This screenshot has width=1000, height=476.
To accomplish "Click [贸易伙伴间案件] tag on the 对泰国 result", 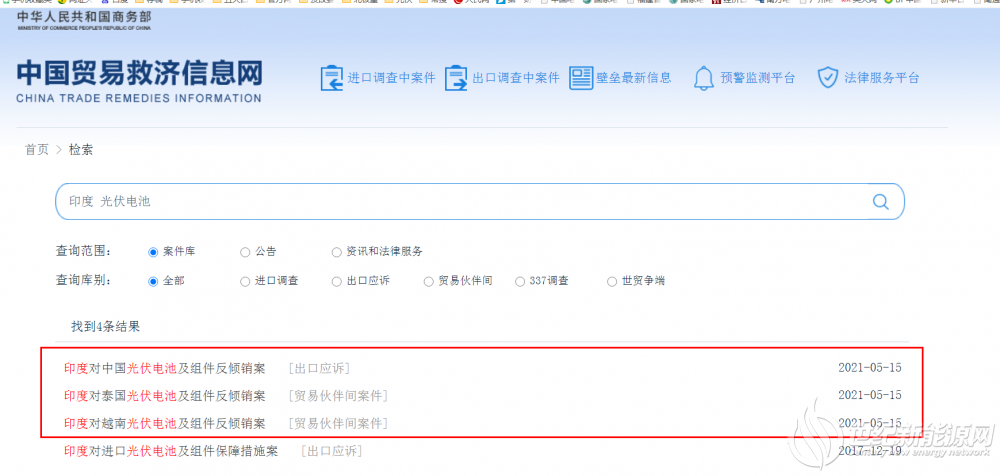I will pyautogui.click(x=337, y=396).
